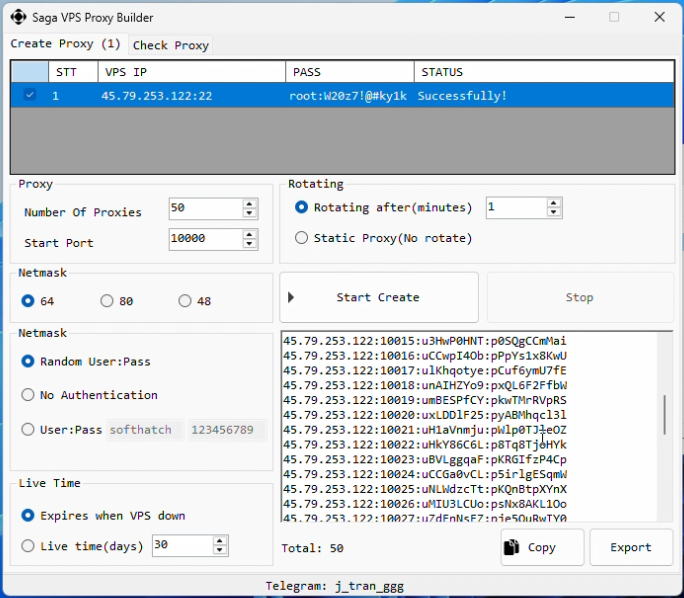This screenshot has height=598, width=684.
Task: Click the Start Create button
Action: [x=379, y=297]
